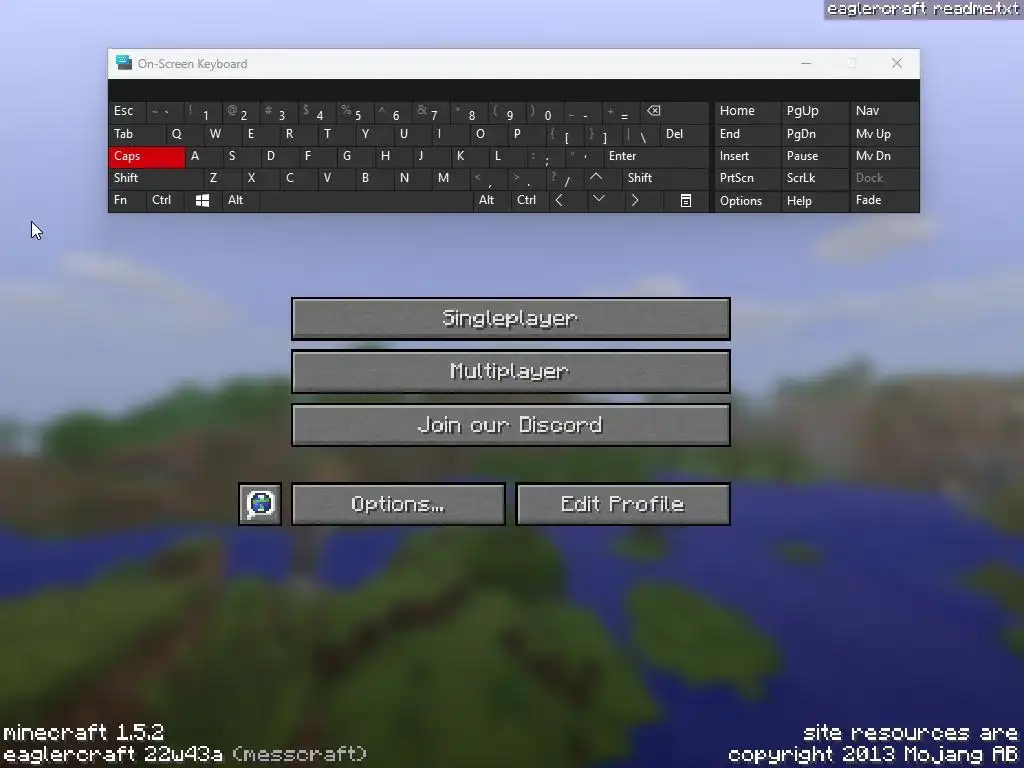
Task: Minimize the On-Screen Keyboard window
Action: click(x=807, y=63)
